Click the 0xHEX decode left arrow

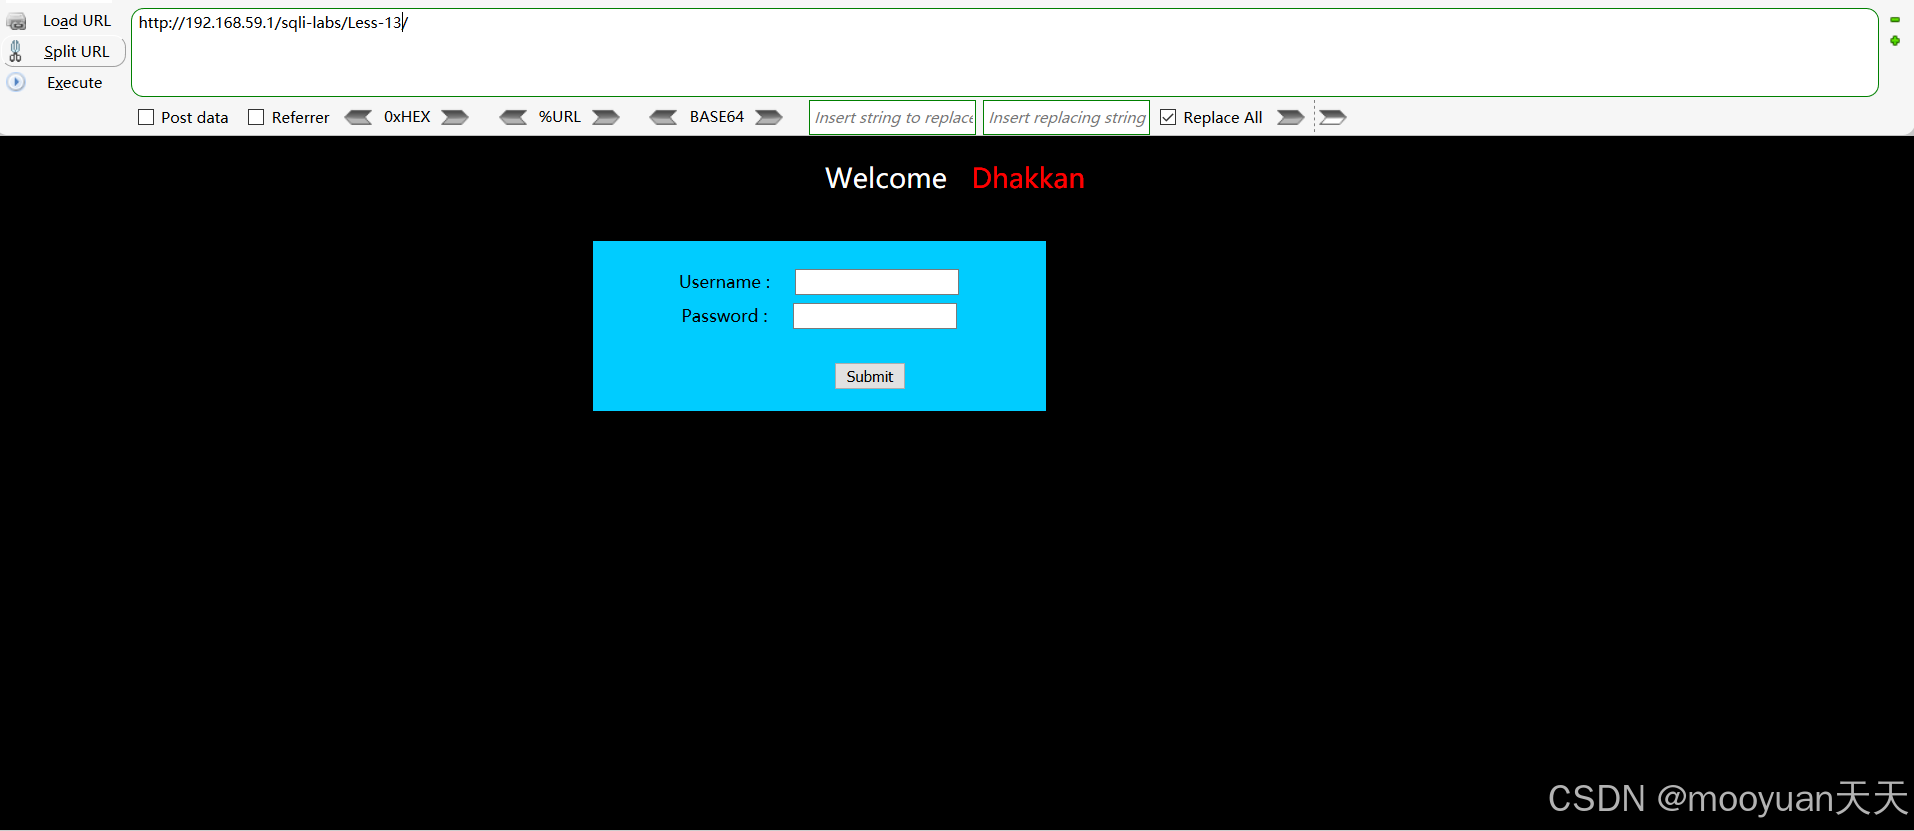coord(358,117)
